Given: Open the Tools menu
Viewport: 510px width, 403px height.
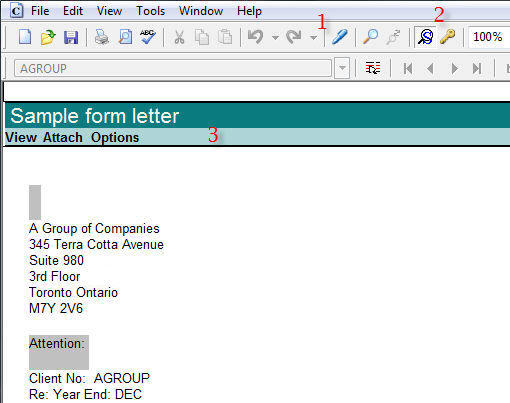Looking at the screenshot, I should 150,11.
